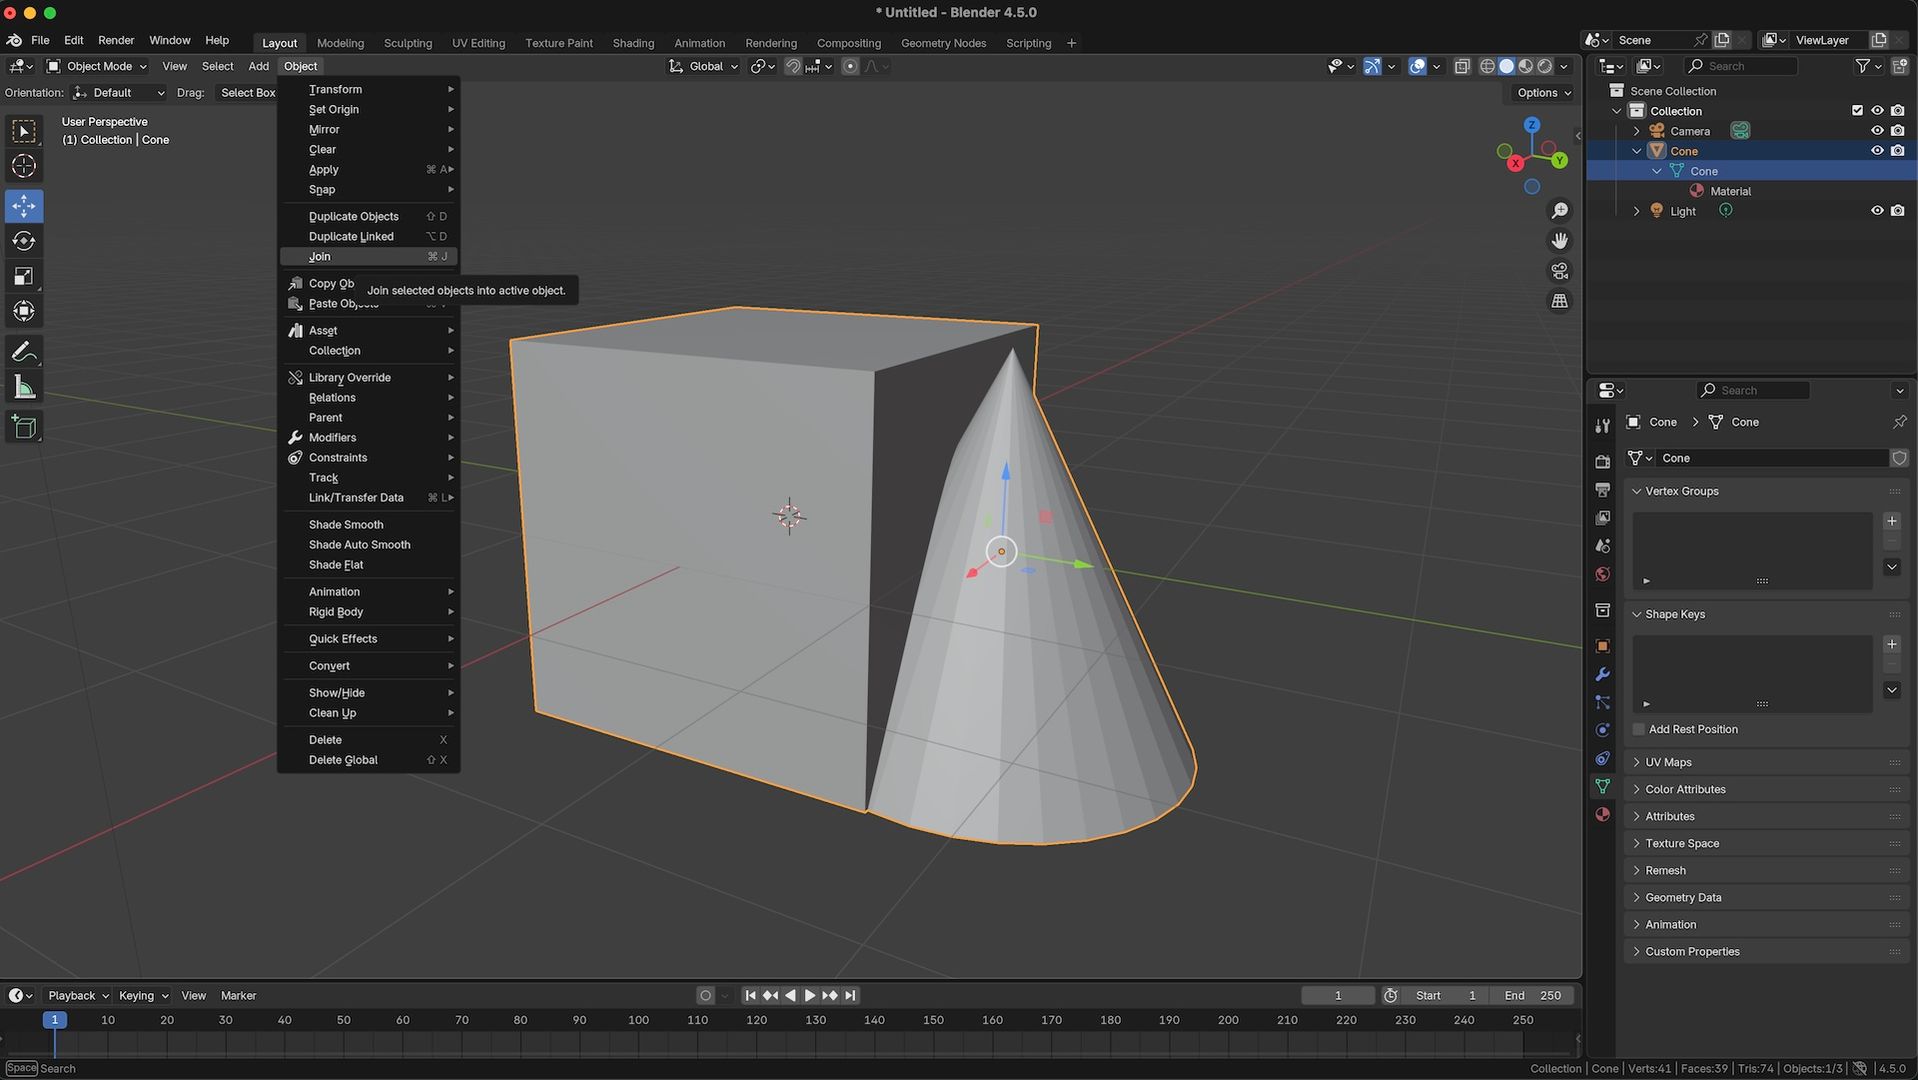The height and width of the screenshot is (1080, 1918).
Task: Collapse the Cone hierarchy in the Outliner
Action: click(x=1636, y=150)
